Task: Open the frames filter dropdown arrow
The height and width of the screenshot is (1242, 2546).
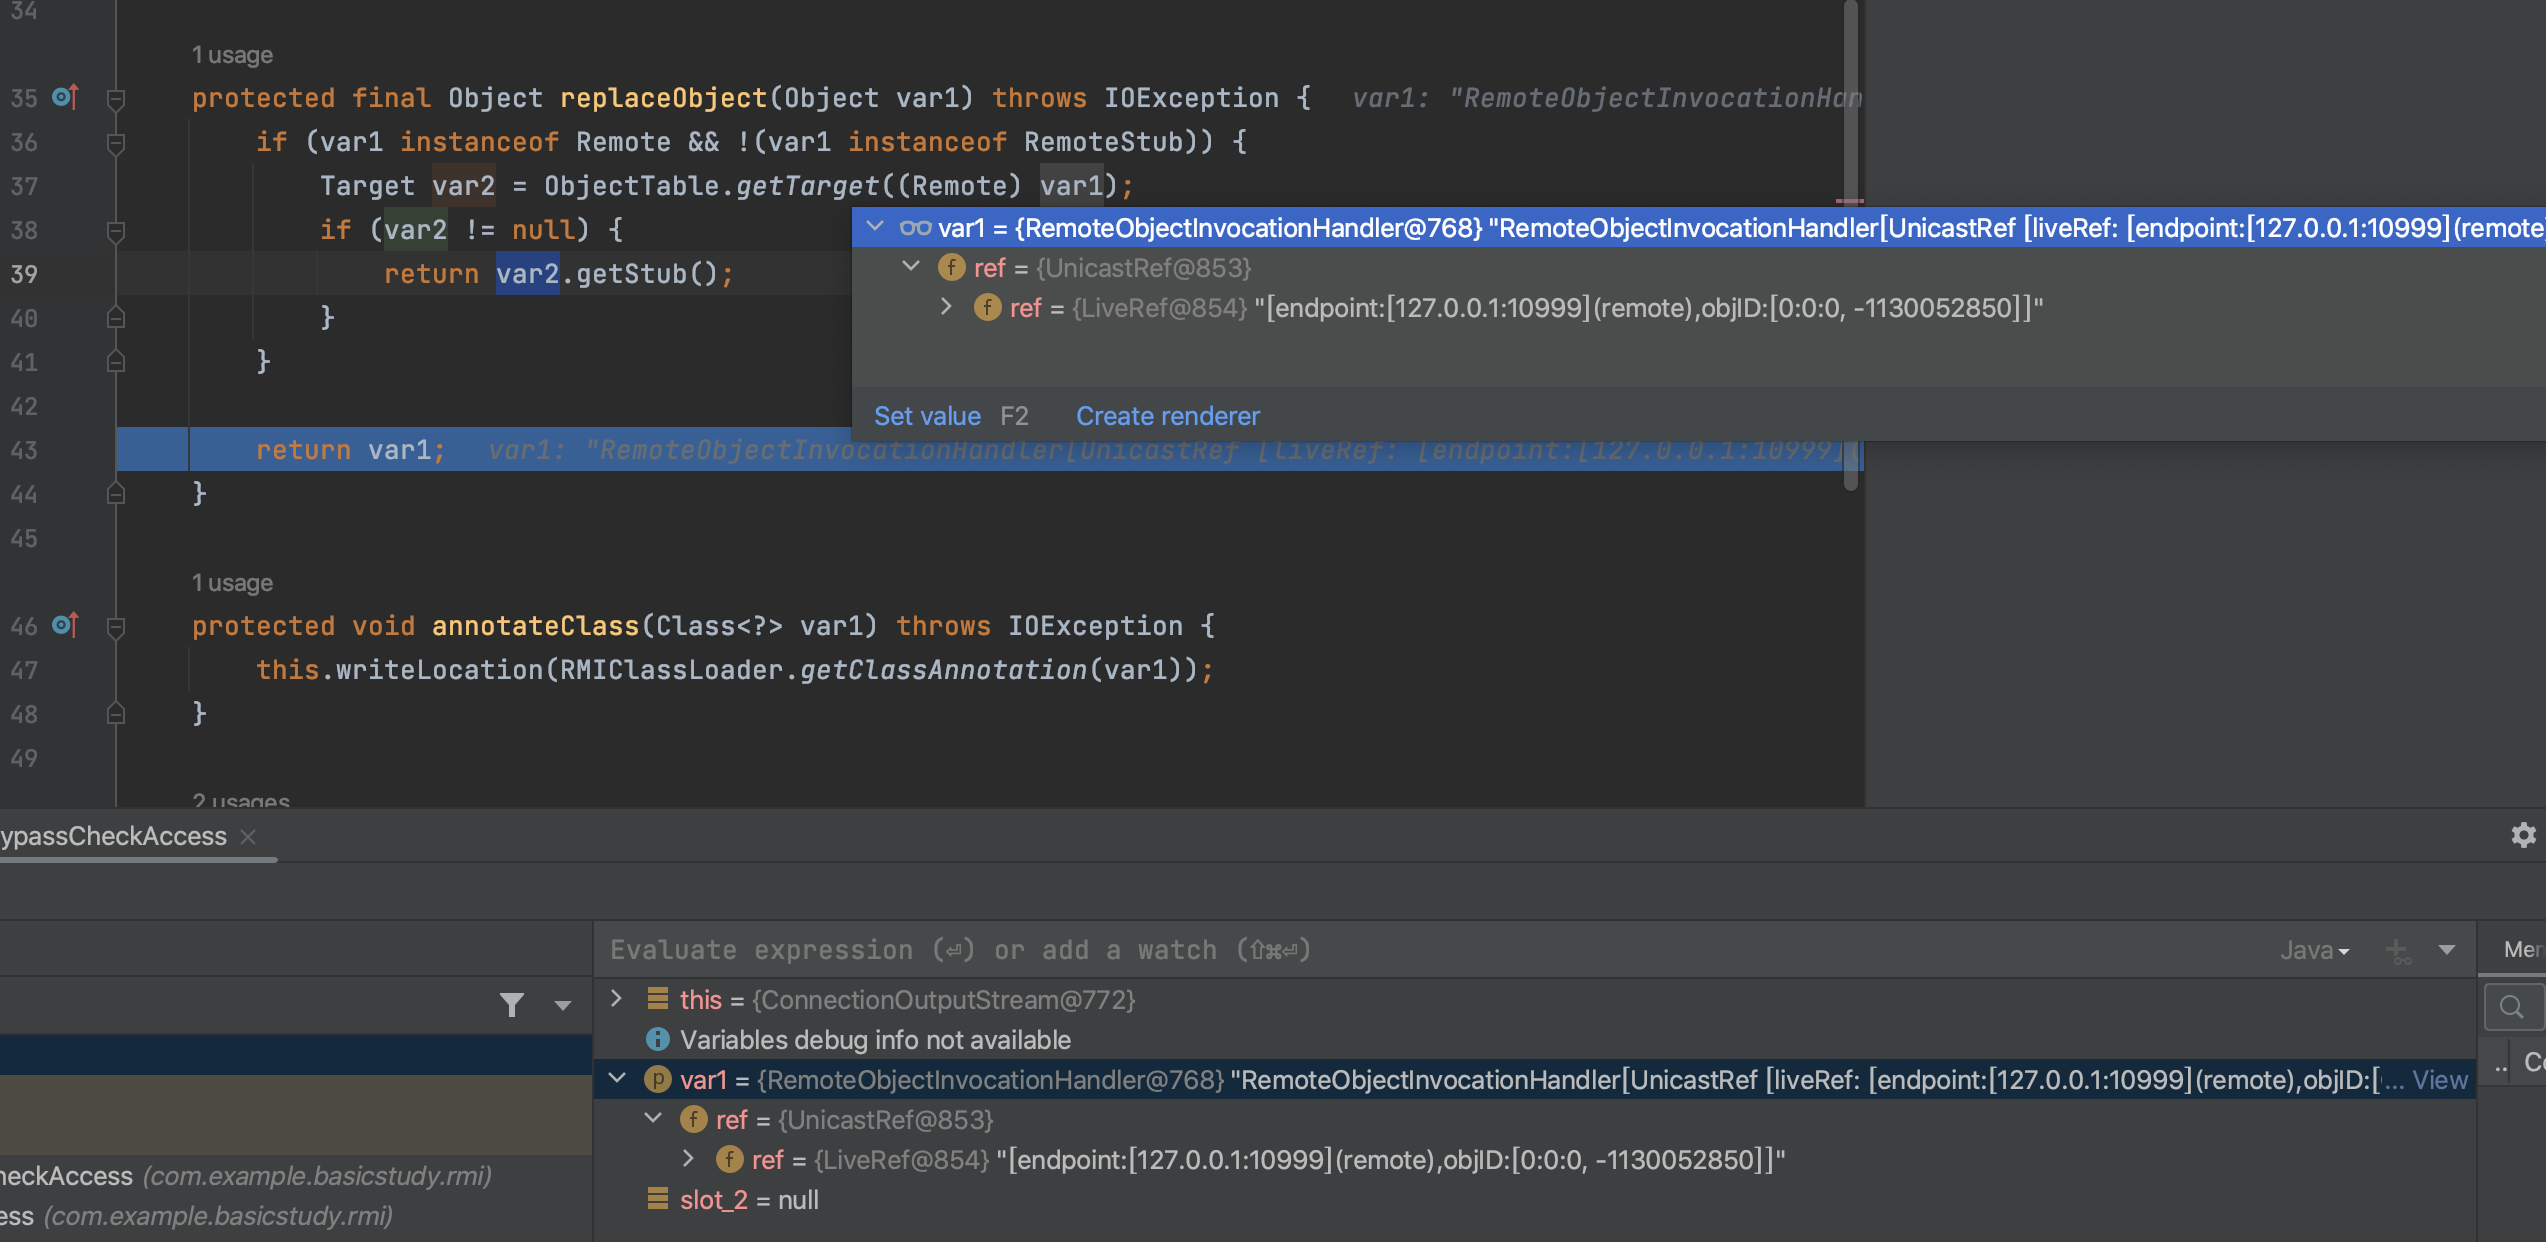Action: [x=563, y=1006]
